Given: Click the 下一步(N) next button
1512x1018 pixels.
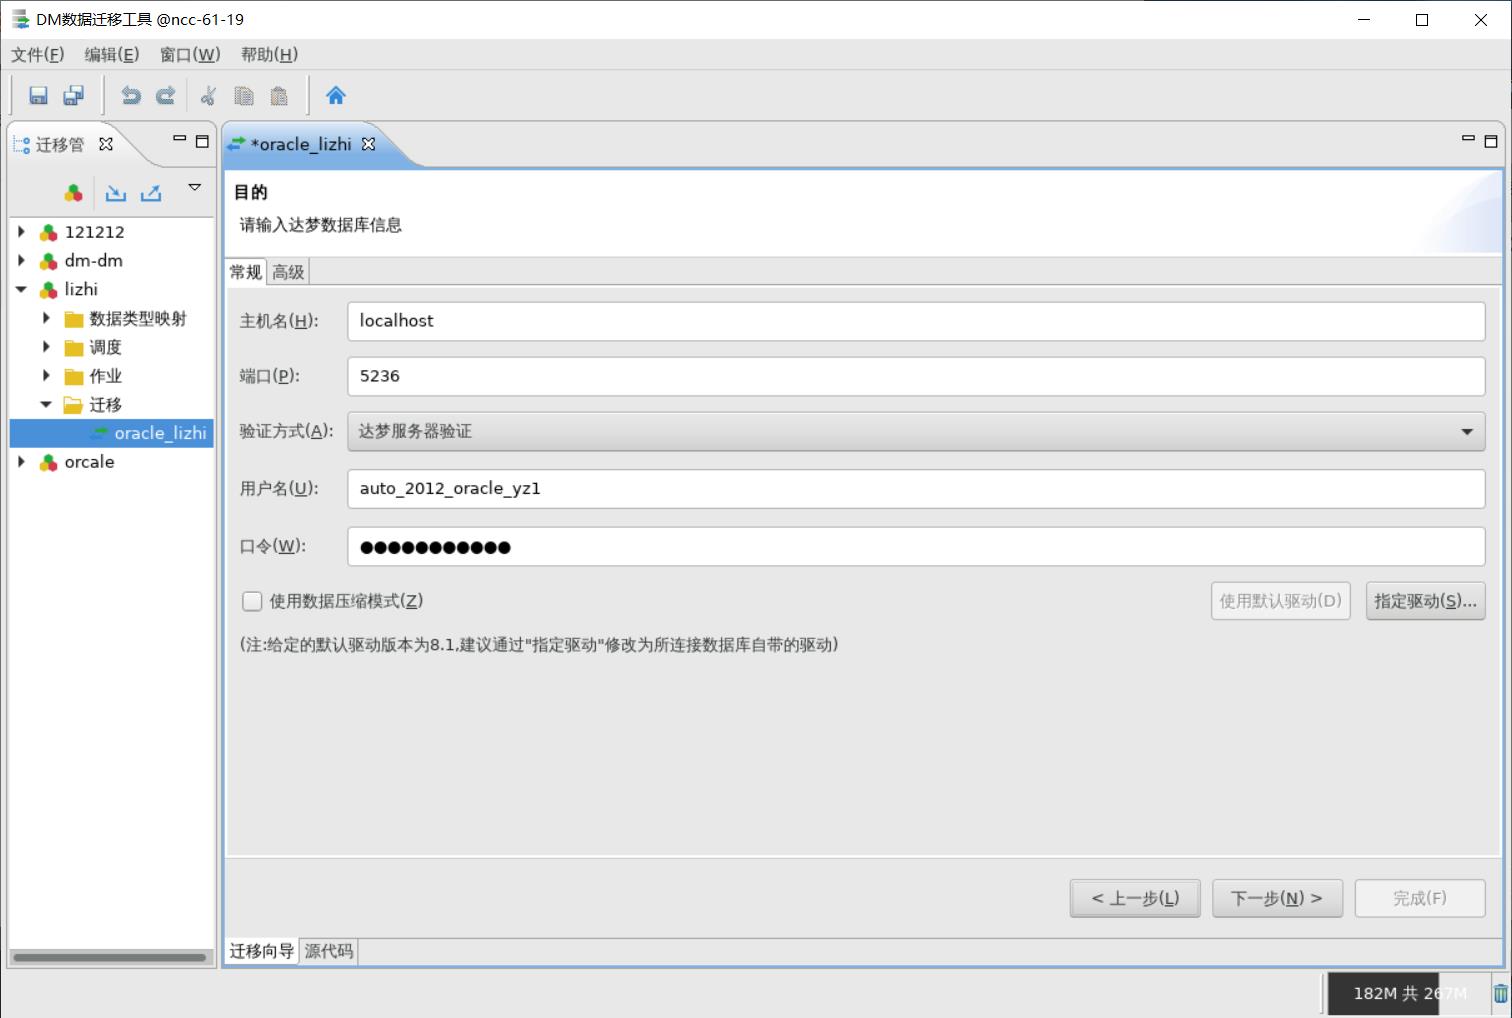Looking at the screenshot, I should (1277, 898).
